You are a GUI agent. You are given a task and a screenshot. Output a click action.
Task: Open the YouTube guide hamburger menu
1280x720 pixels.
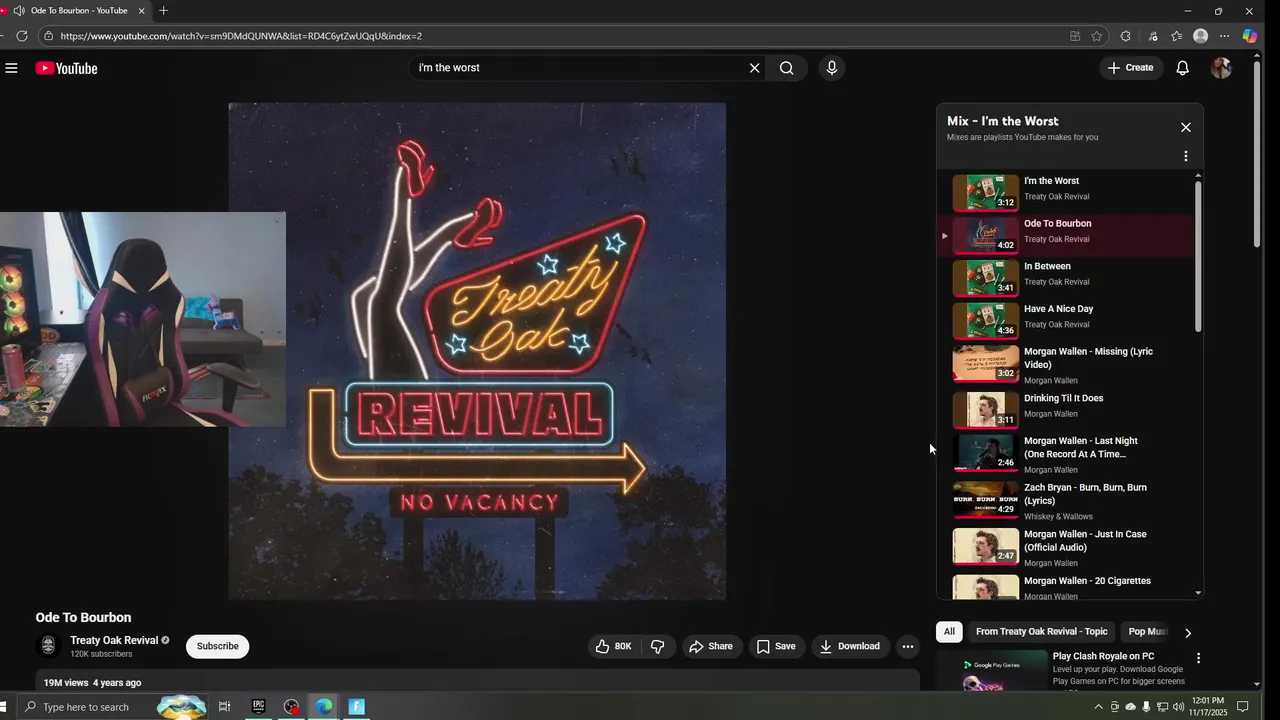(11, 68)
